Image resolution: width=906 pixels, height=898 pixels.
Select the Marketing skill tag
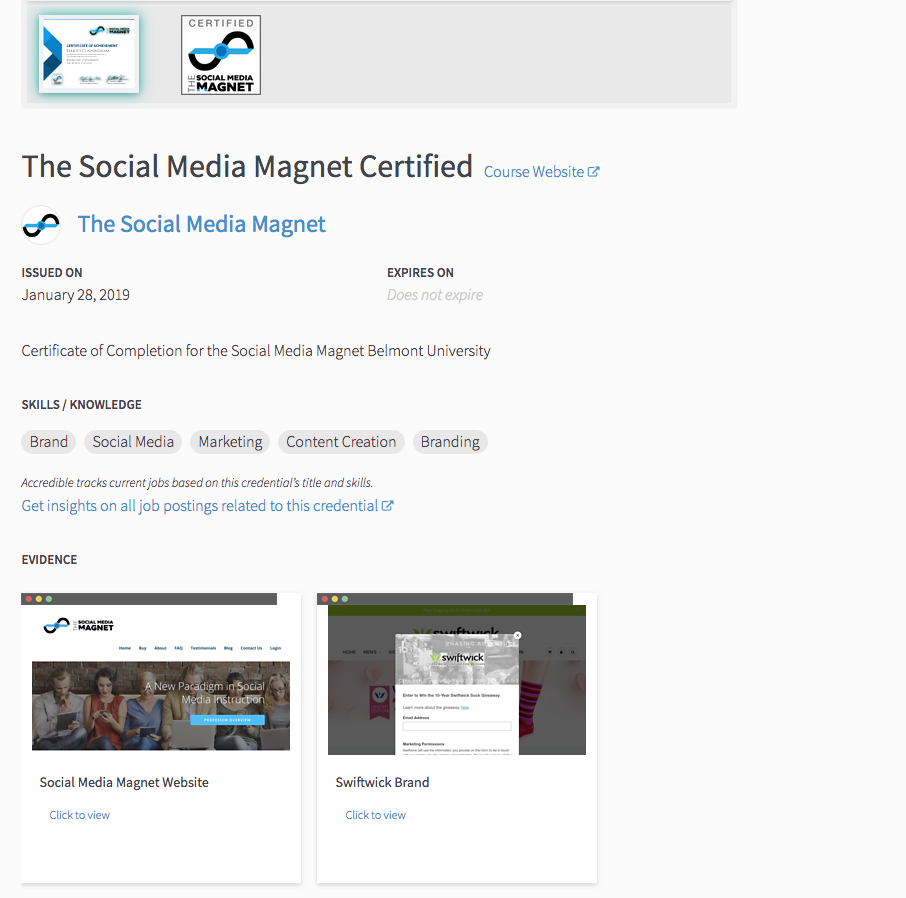point(230,442)
